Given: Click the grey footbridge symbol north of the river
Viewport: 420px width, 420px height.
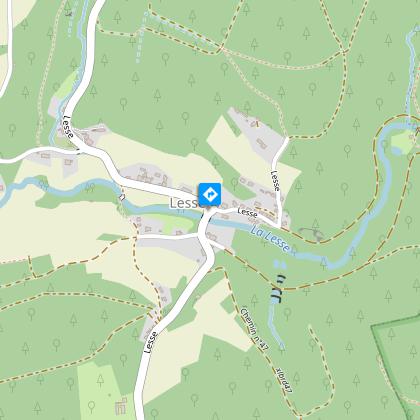Looking at the screenshot, I should (312, 233).
